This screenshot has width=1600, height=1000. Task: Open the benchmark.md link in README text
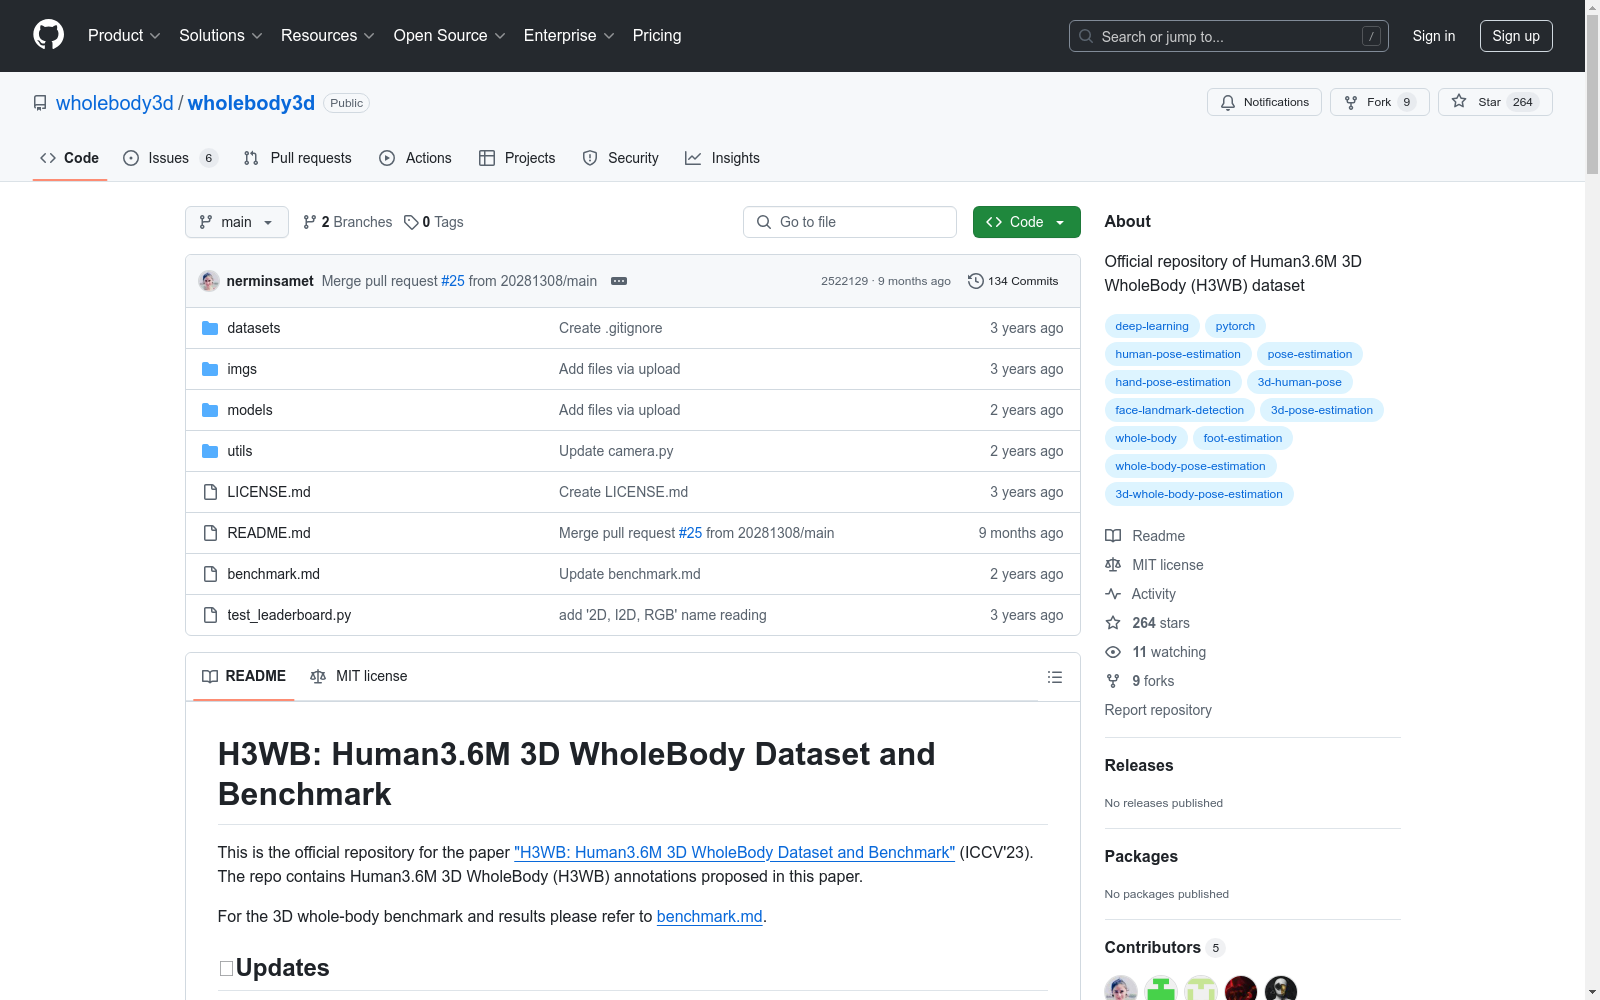pos(710,916)
